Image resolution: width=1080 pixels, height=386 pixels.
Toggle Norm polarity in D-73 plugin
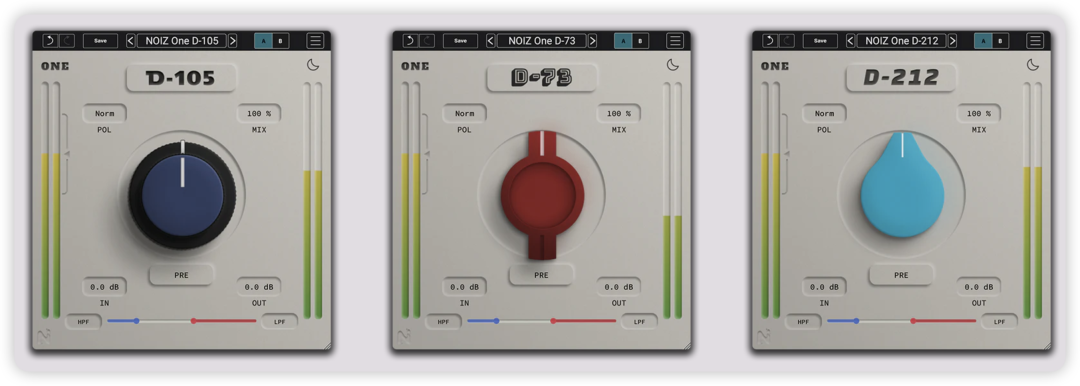coord(464,114)
